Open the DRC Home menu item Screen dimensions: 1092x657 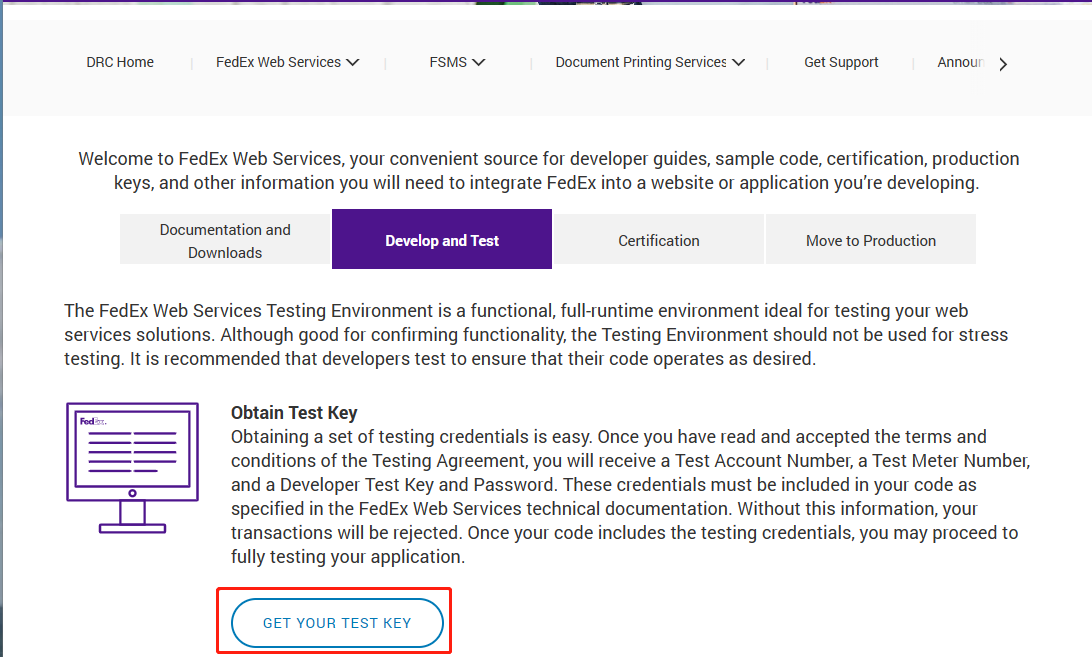[x=120, y=62]
